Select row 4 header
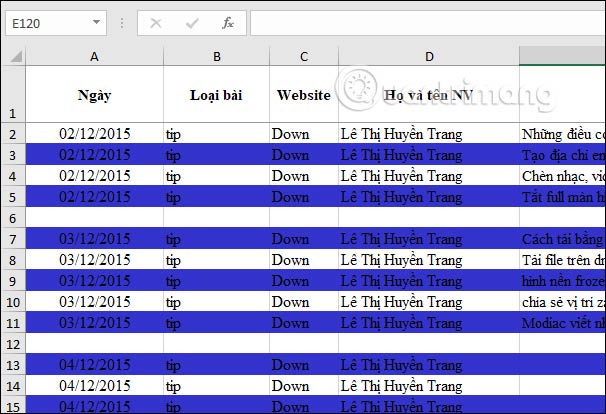The height and width of the screenshot is (414, 606). pos(13,175)
